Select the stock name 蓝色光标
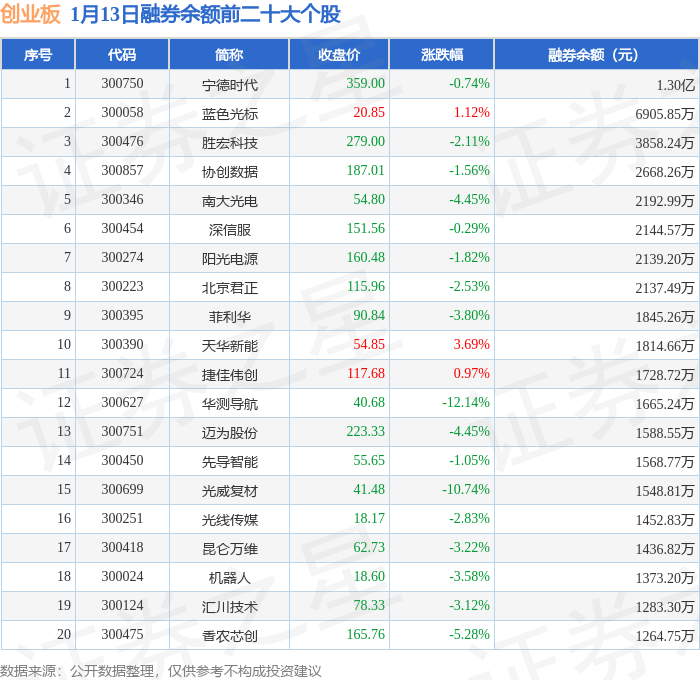The width and height of the screenshot is (700, 680). 229,114
